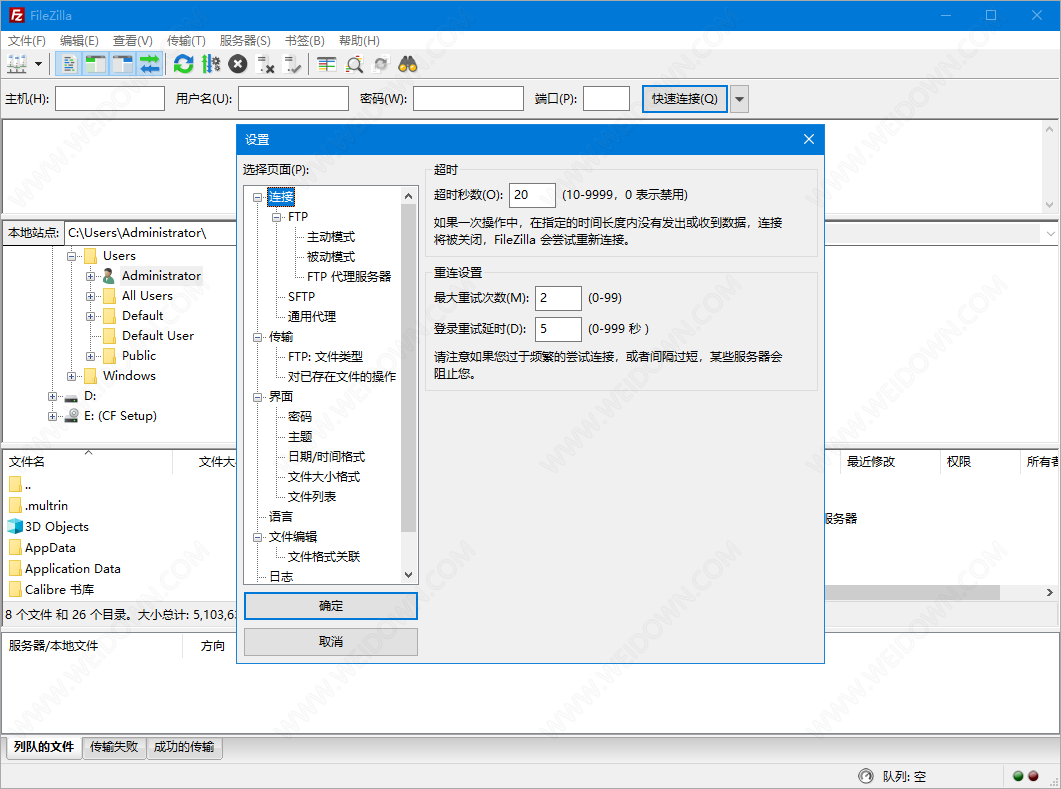The height and width of the screenshot is (789, 1061).
Task: Select 语言 settings page
Action: pos(281,517)
